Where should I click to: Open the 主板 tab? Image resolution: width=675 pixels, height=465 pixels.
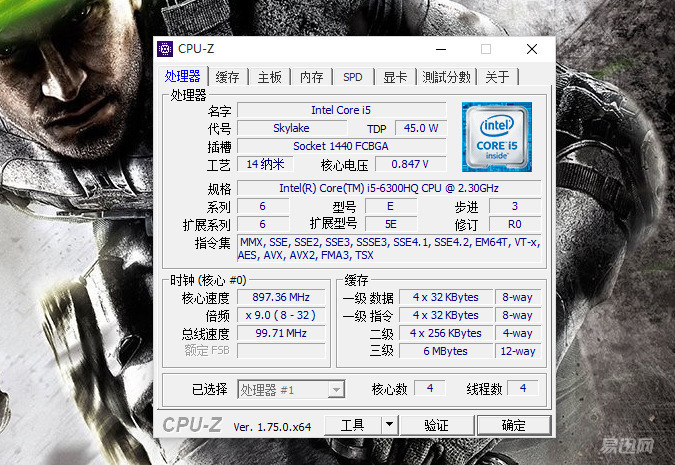coord(269,77)
